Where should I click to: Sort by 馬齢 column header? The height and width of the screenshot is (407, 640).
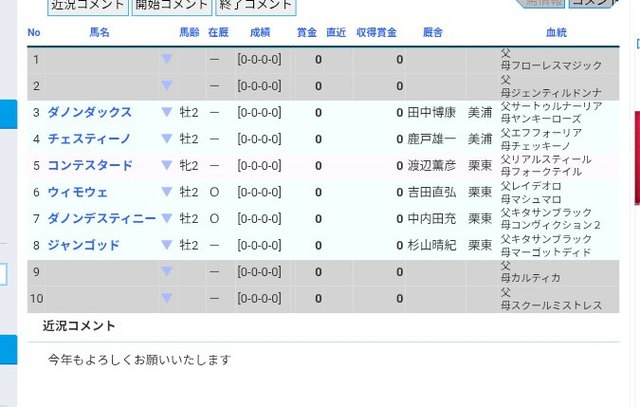189,33
